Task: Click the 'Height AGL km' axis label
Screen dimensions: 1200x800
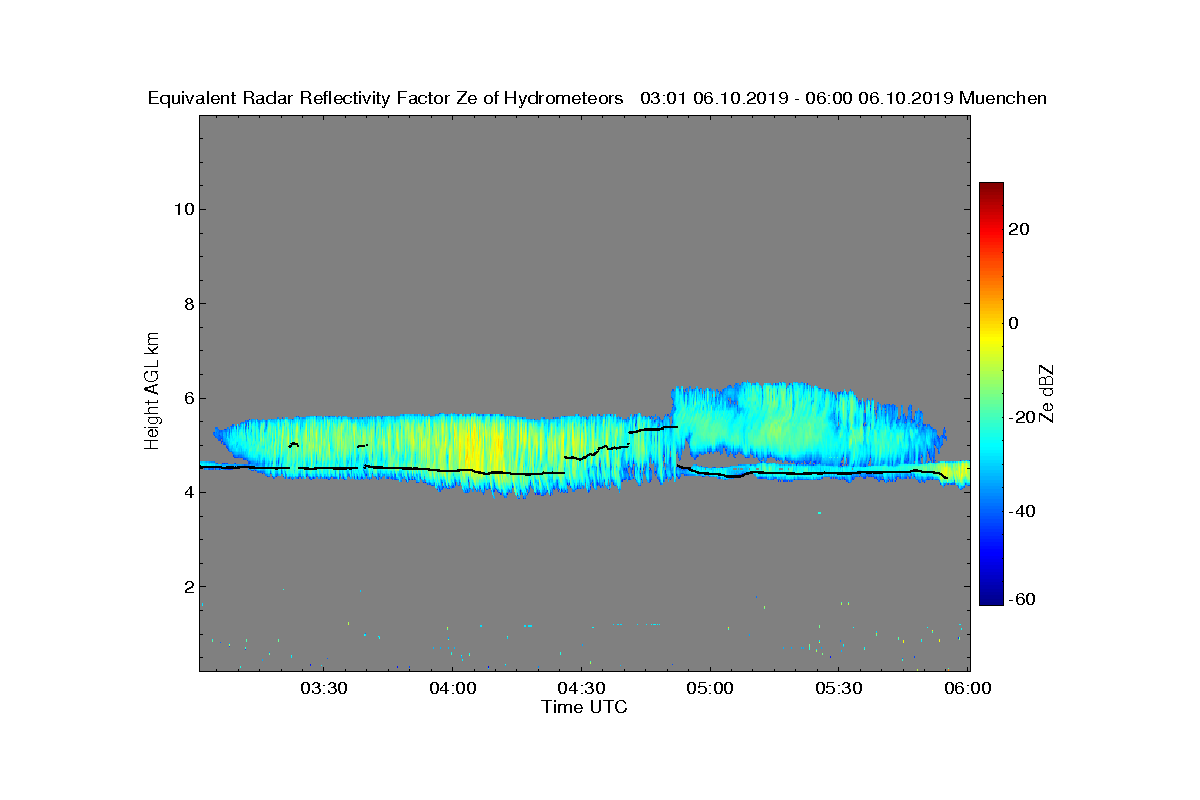Action: [x=152, y=392]
